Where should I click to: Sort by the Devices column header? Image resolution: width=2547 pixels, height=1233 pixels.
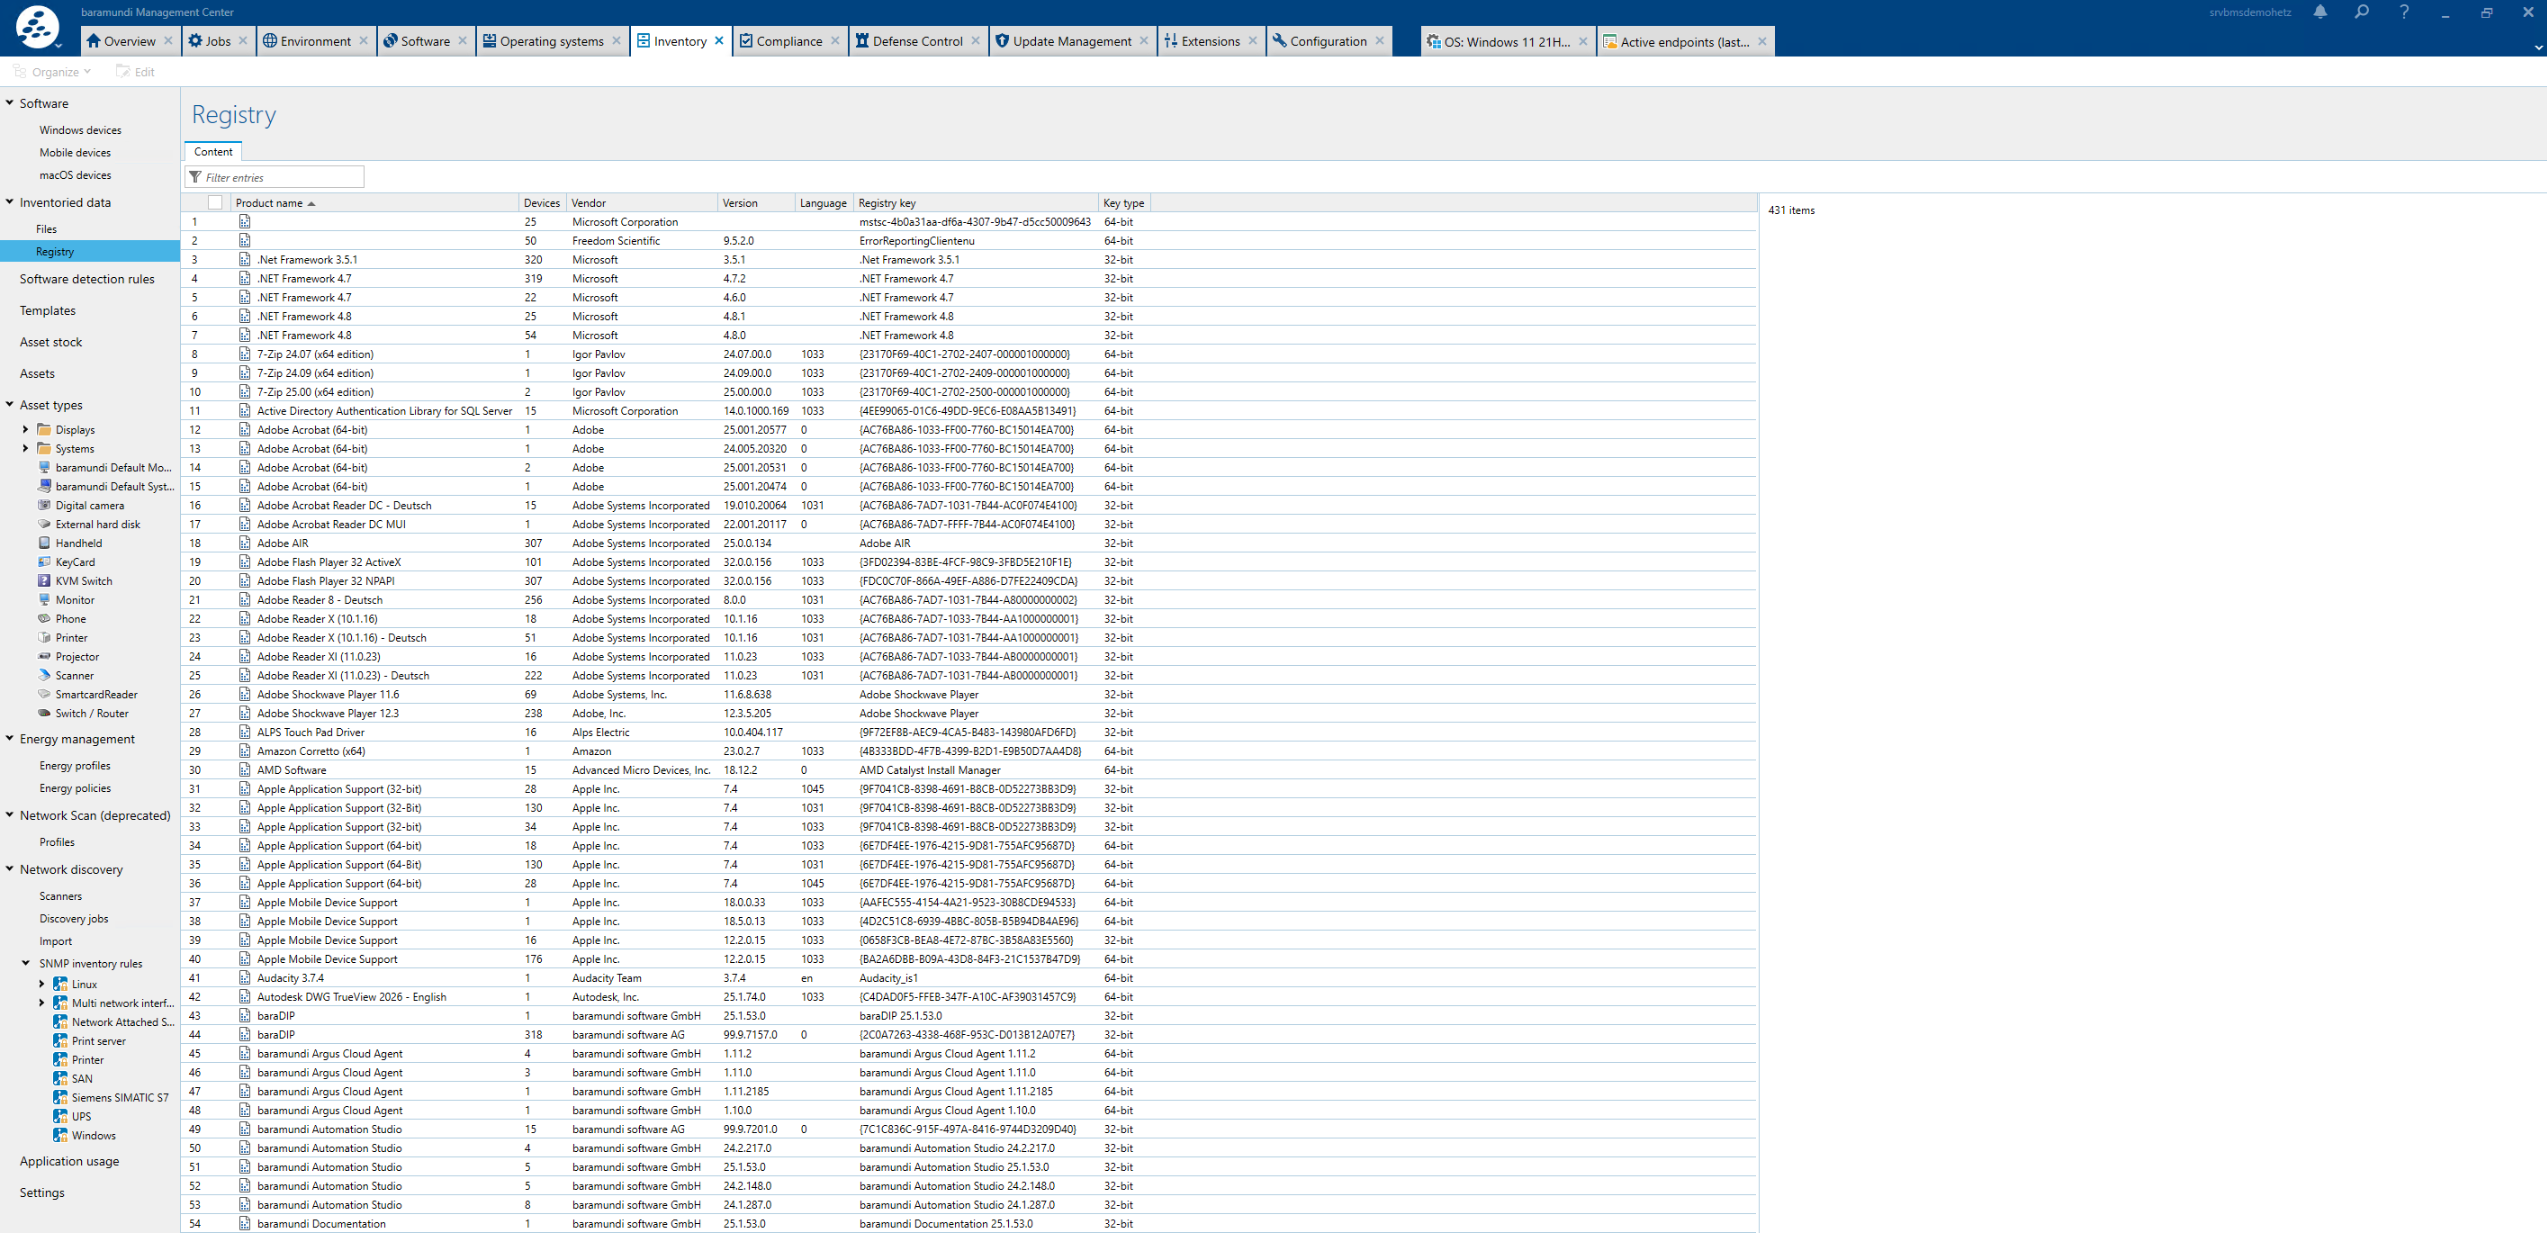pos(541,203)
